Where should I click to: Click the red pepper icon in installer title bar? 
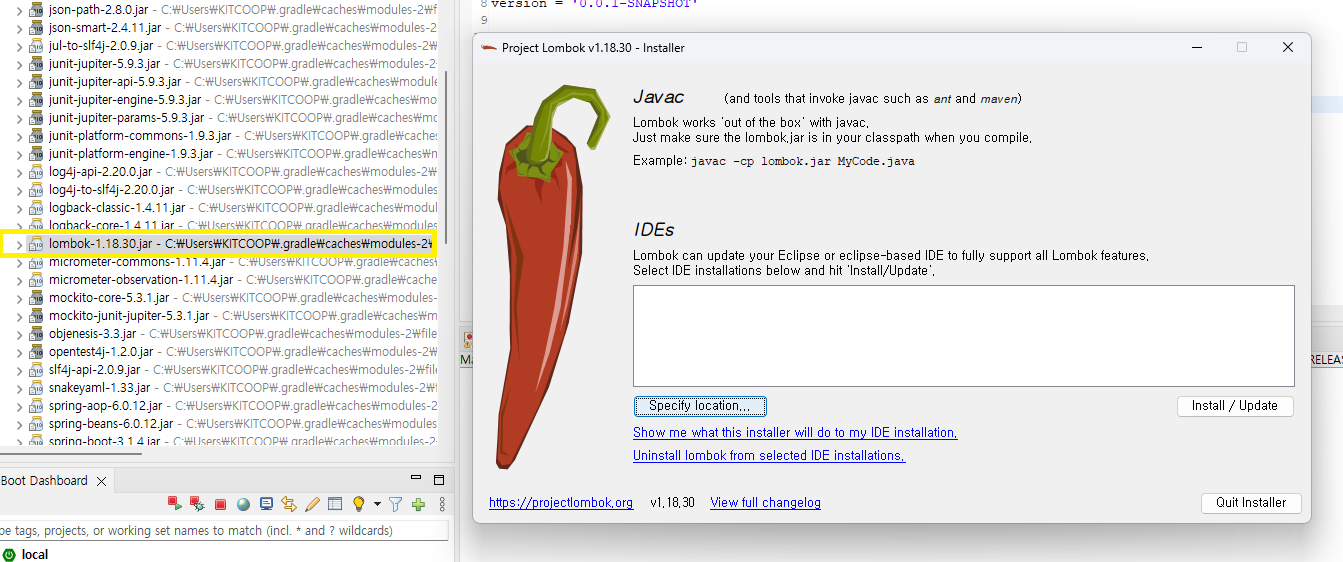(487, 47)
